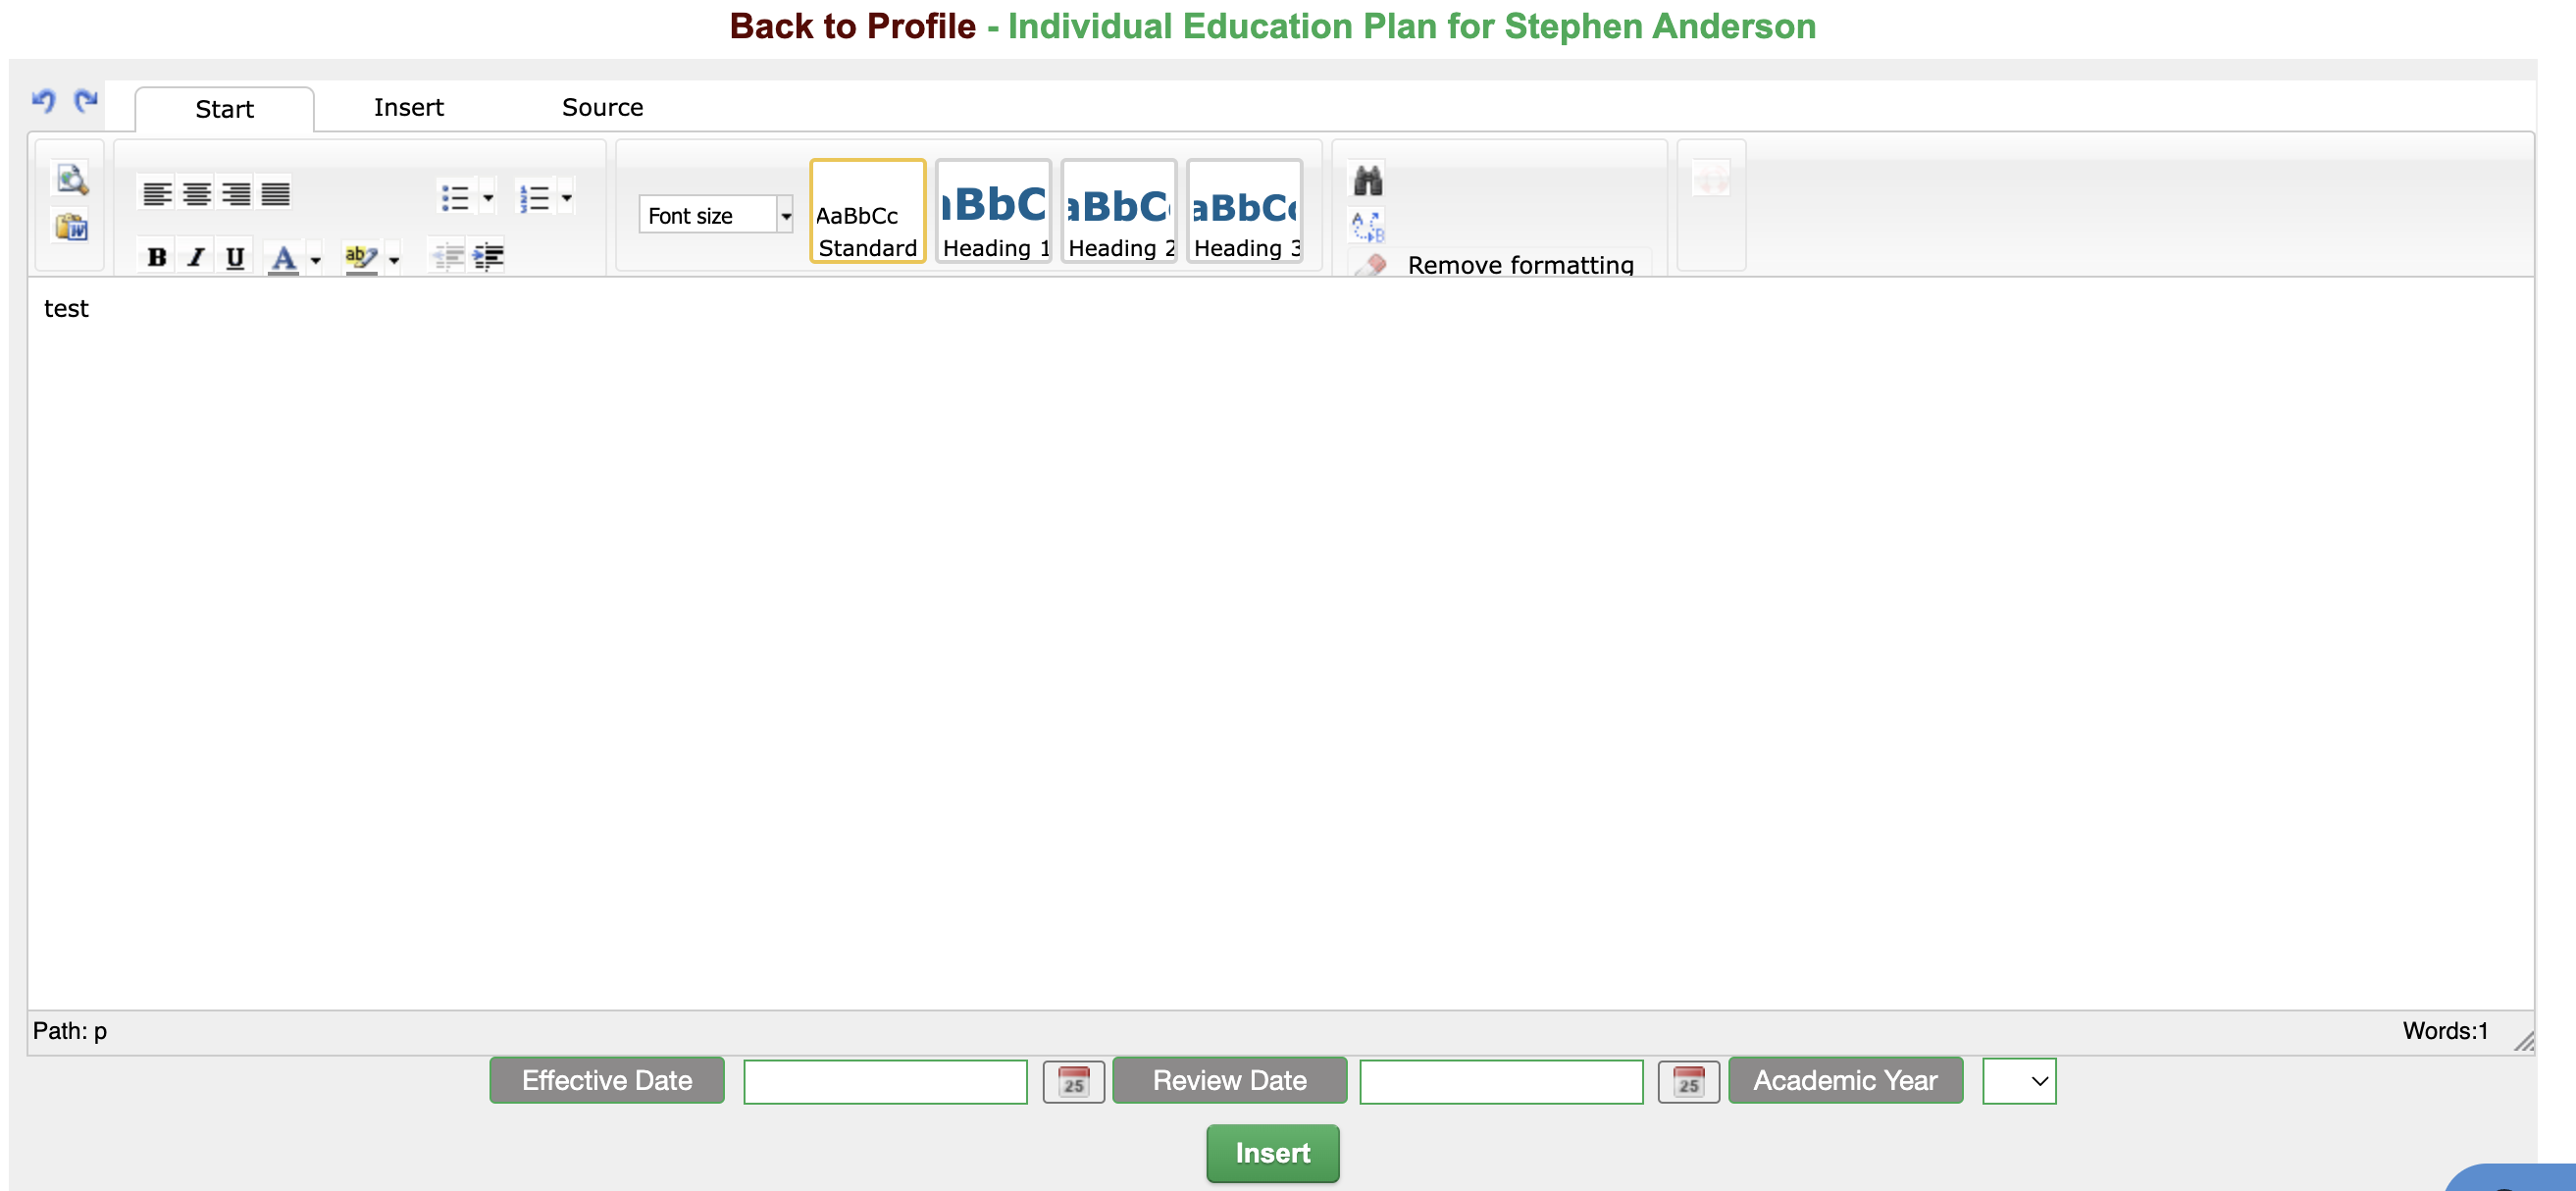Image resolution: width=2576 pixels, height=1191 pixels.
Task: Click the Effective Date label button
Action: 607,1080
